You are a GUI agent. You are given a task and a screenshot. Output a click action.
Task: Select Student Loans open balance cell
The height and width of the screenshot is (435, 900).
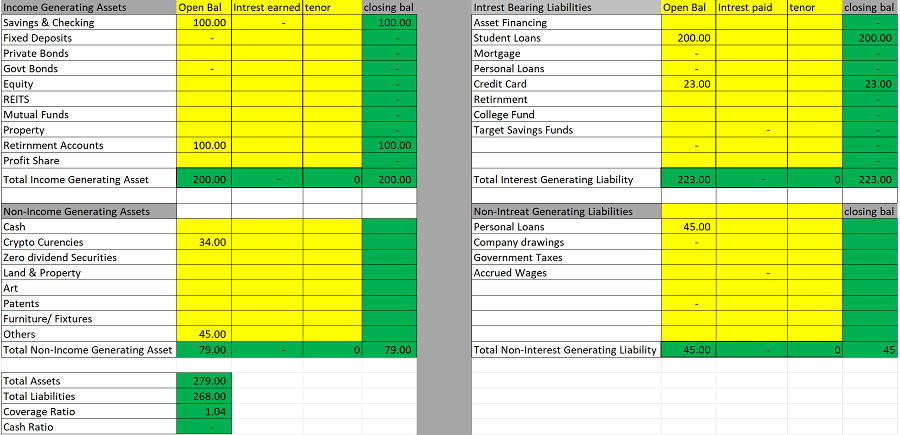click(x=688, y=38)
